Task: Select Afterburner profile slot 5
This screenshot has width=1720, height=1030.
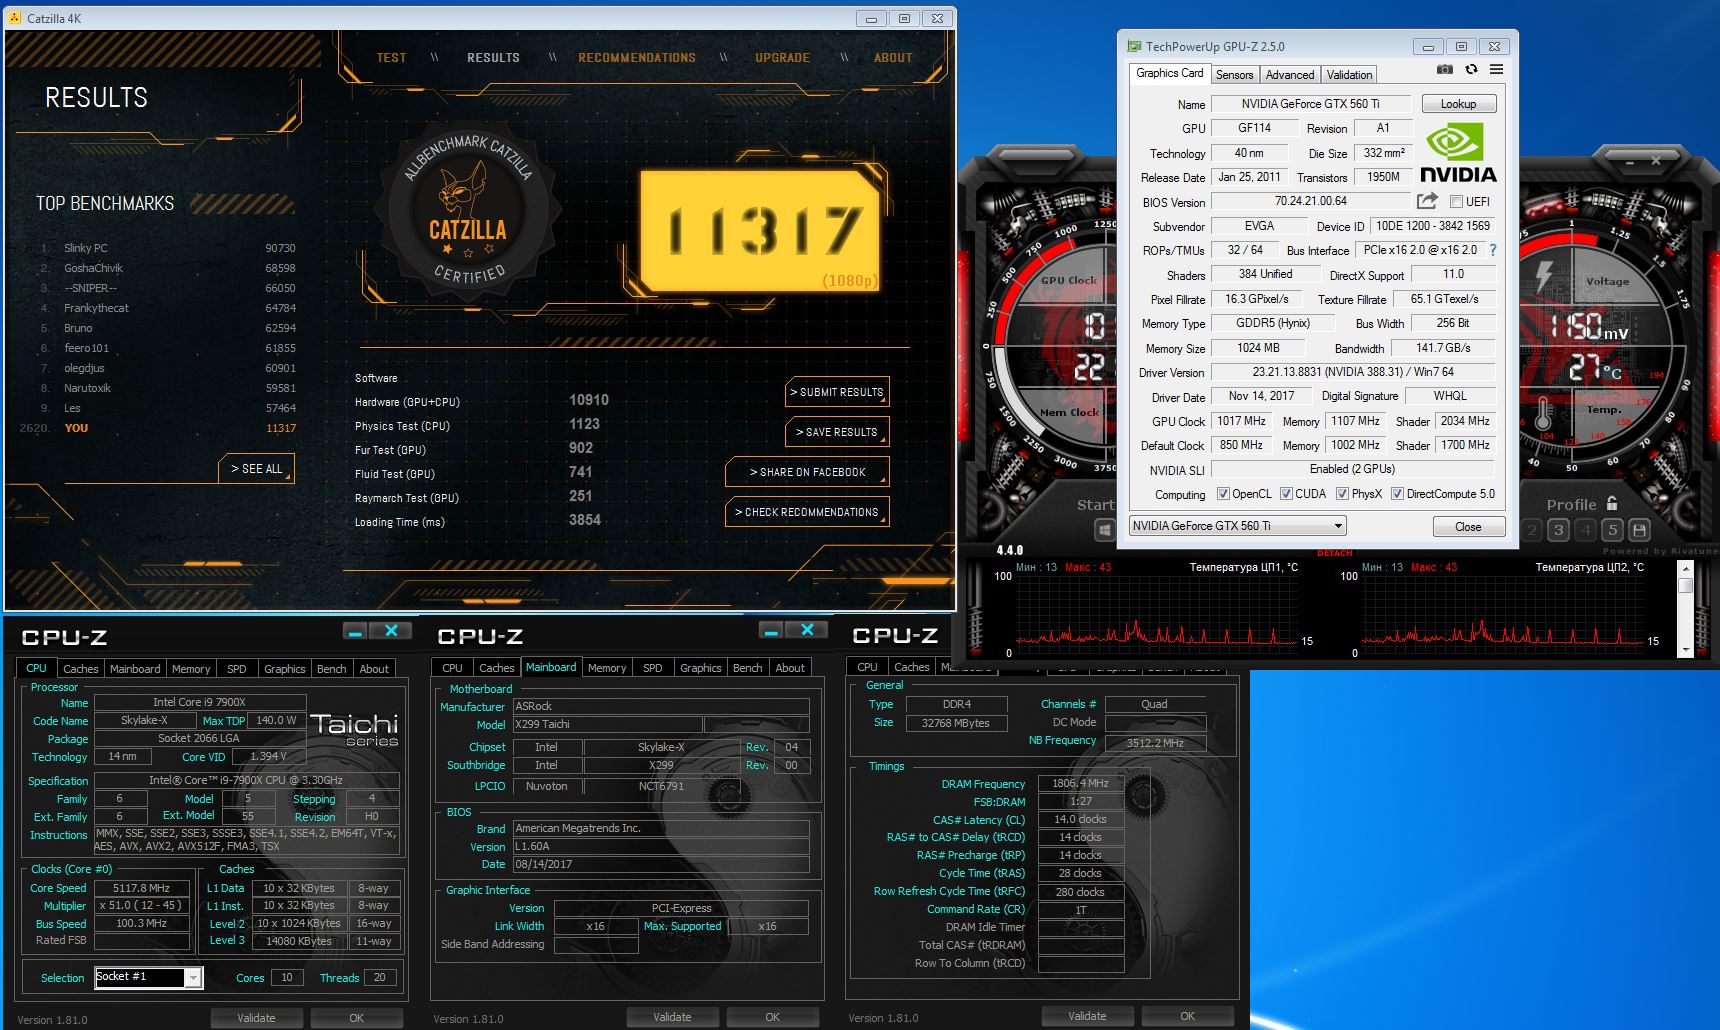Action: [1612, 530]
